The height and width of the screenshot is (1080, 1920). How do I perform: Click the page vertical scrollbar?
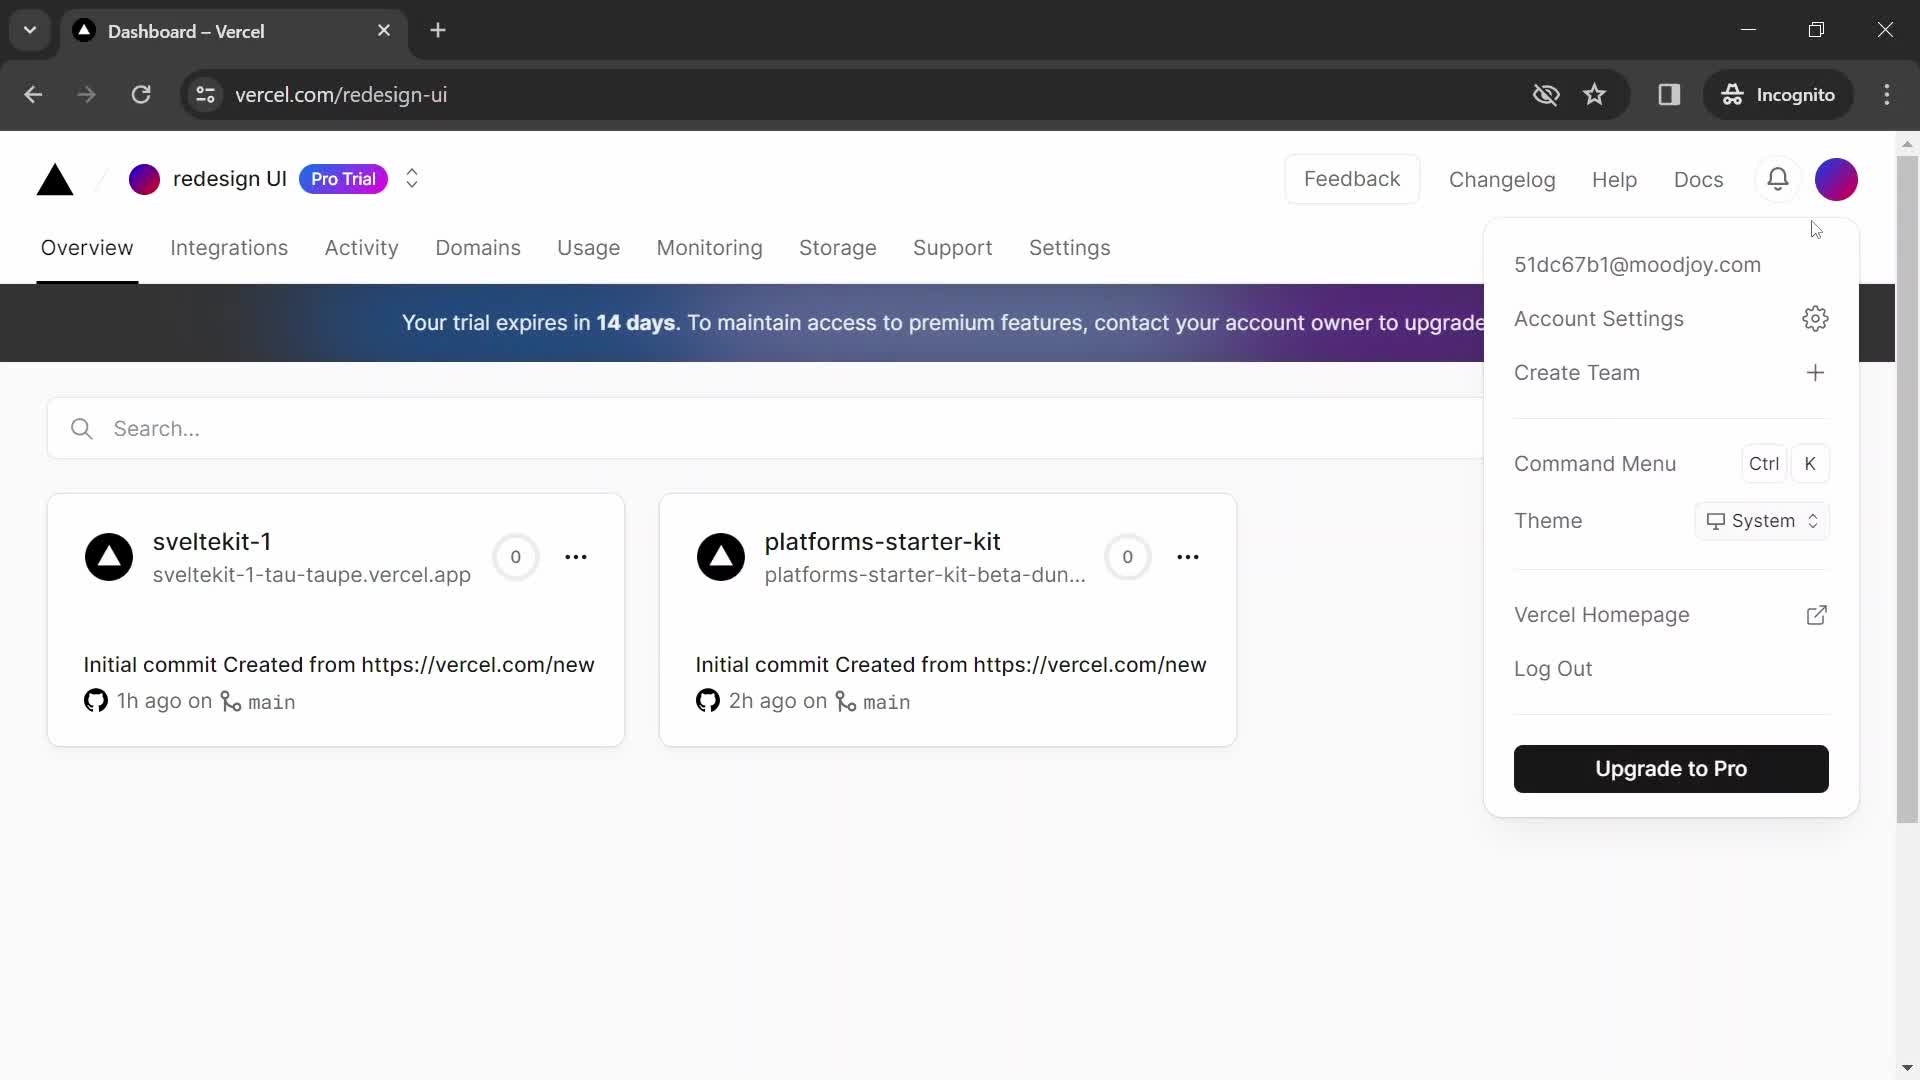click(1907, 488)
